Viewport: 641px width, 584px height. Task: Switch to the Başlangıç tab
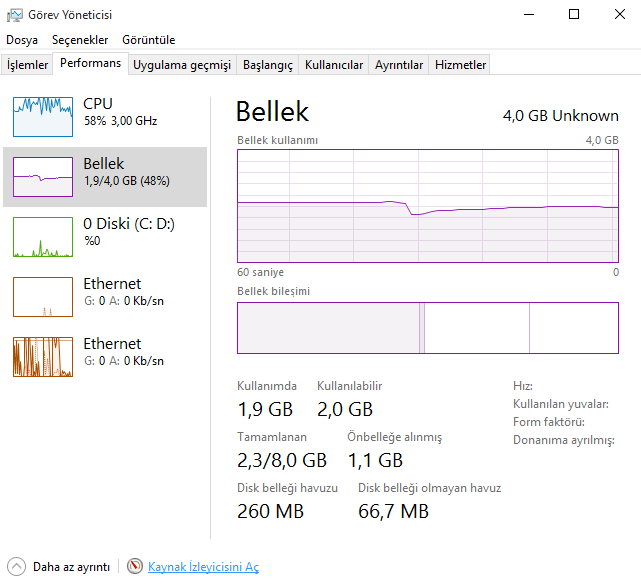268,65
